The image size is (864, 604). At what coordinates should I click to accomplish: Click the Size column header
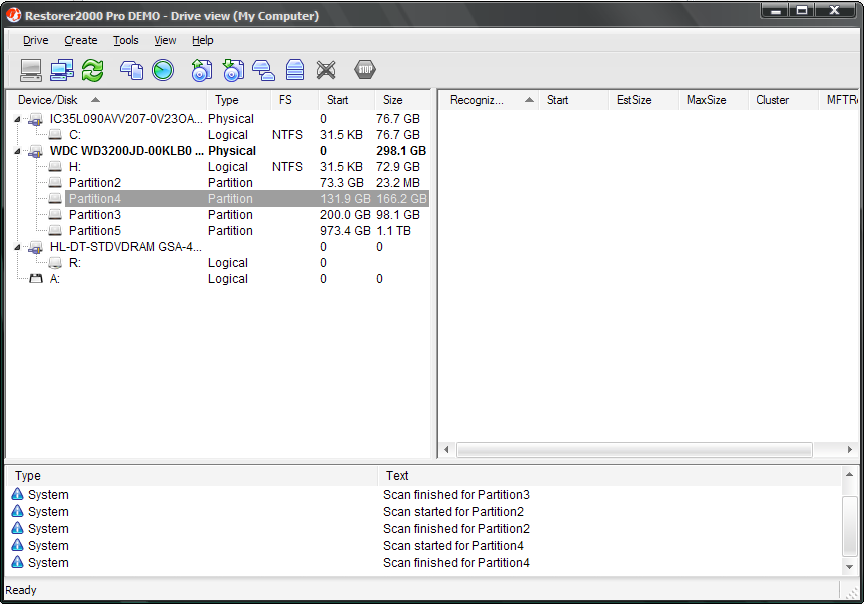tap(402, 100)
